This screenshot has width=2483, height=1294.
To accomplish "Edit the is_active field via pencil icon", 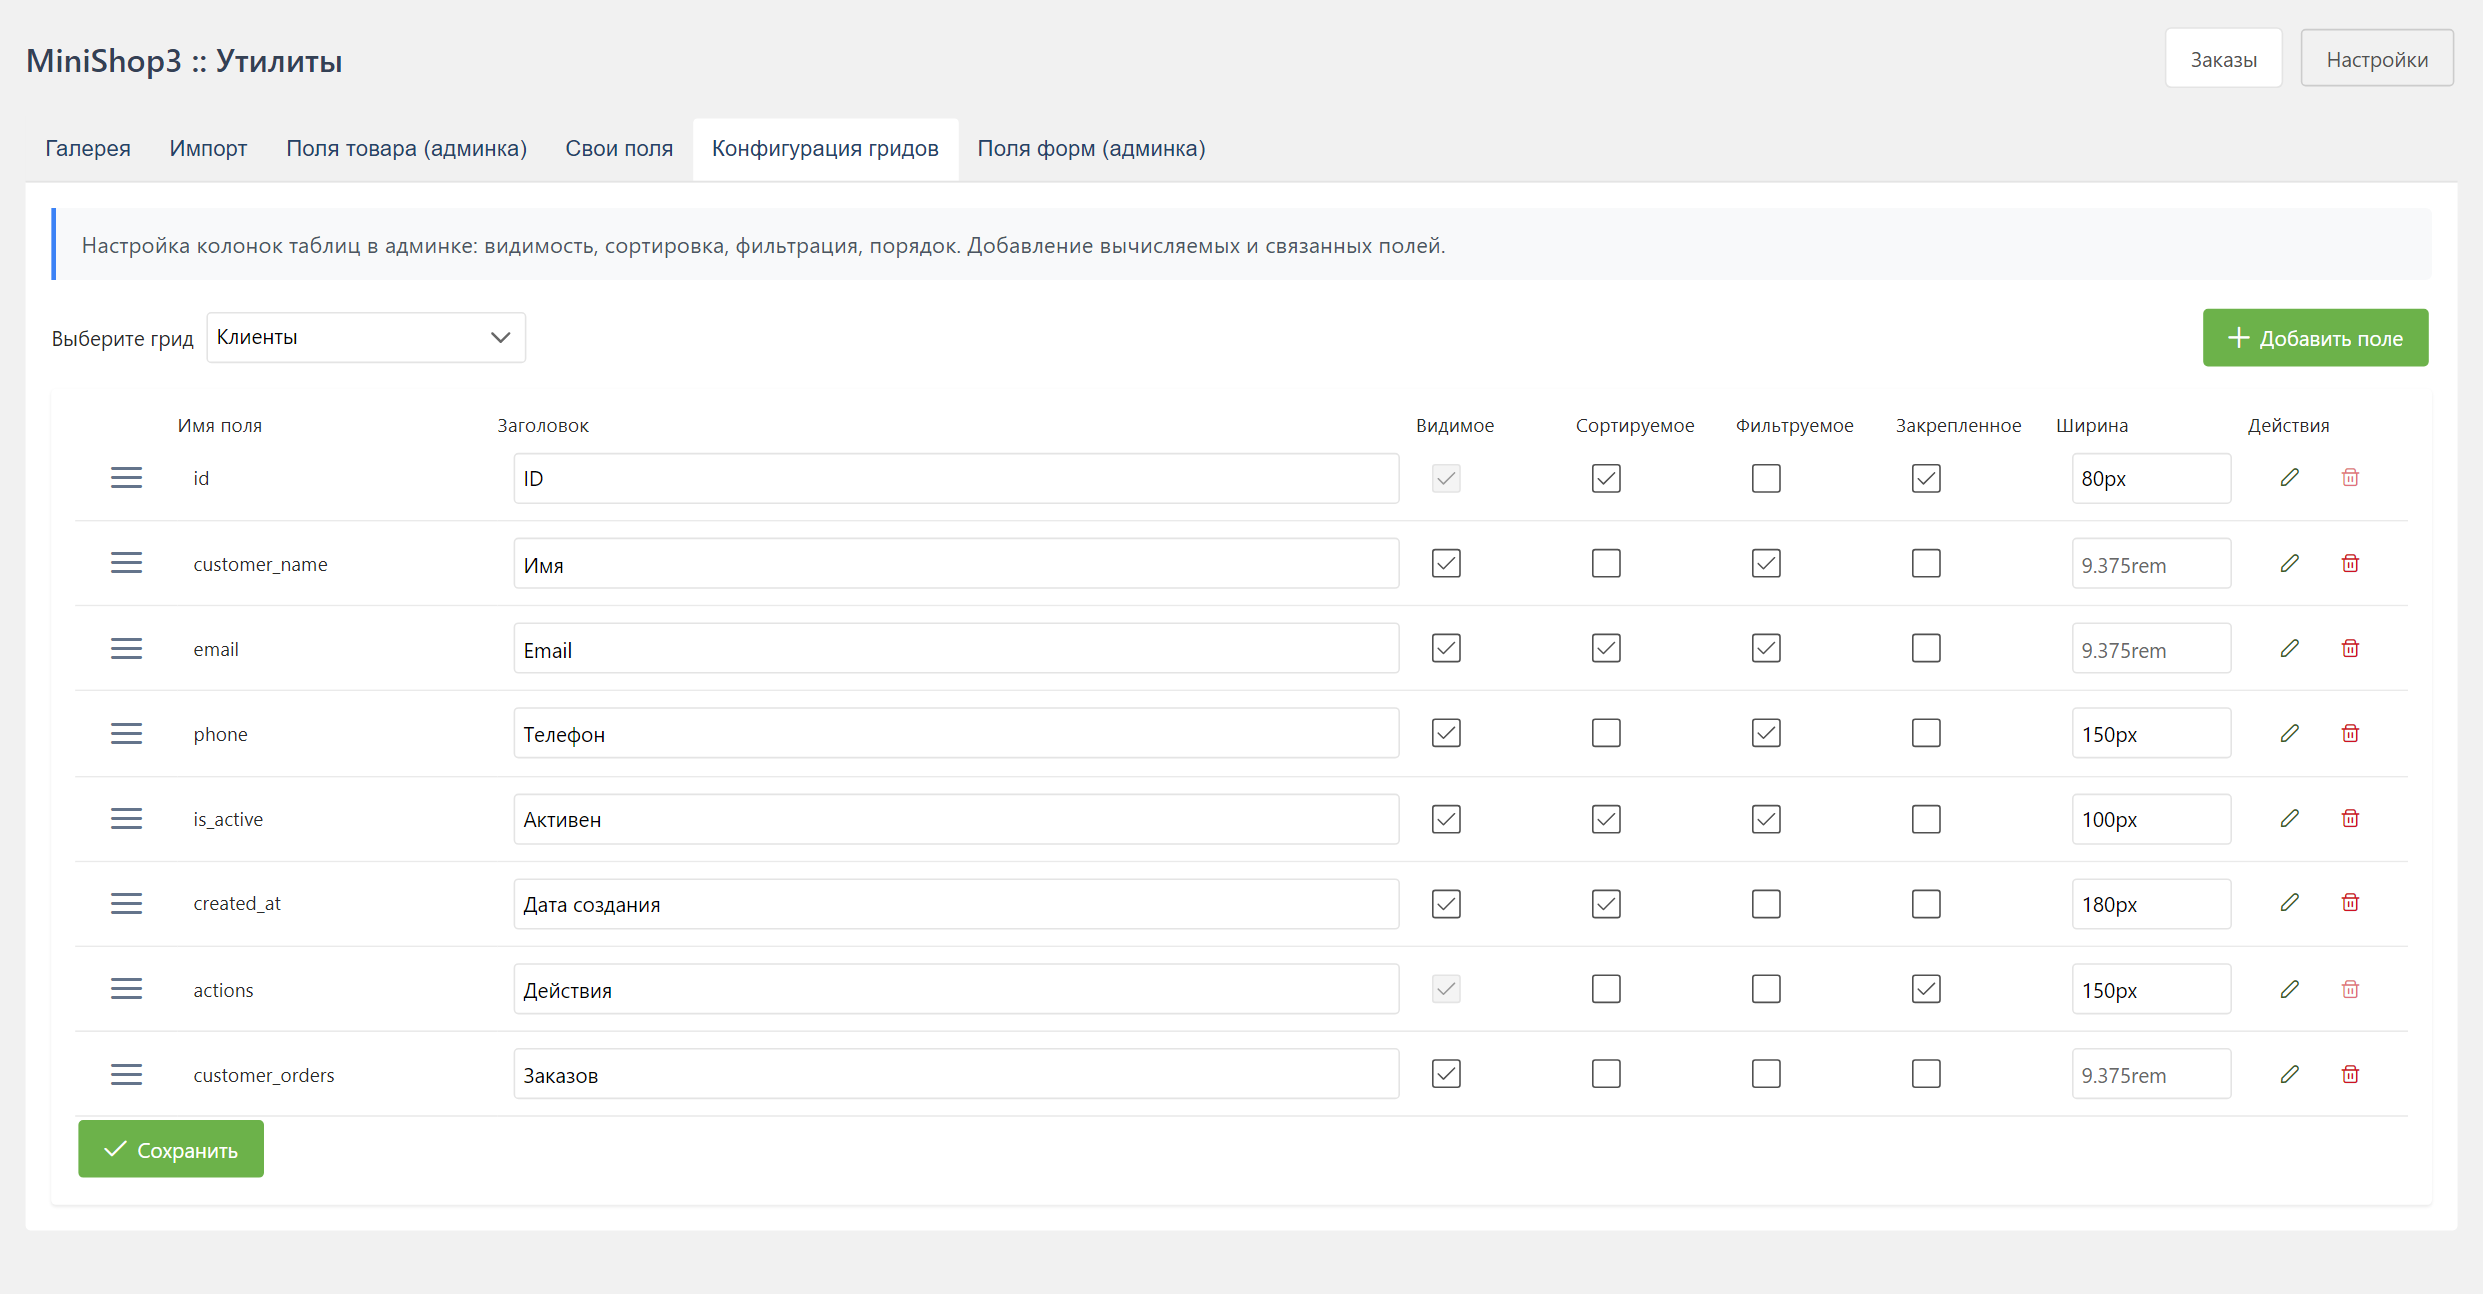I will 2289,818.
